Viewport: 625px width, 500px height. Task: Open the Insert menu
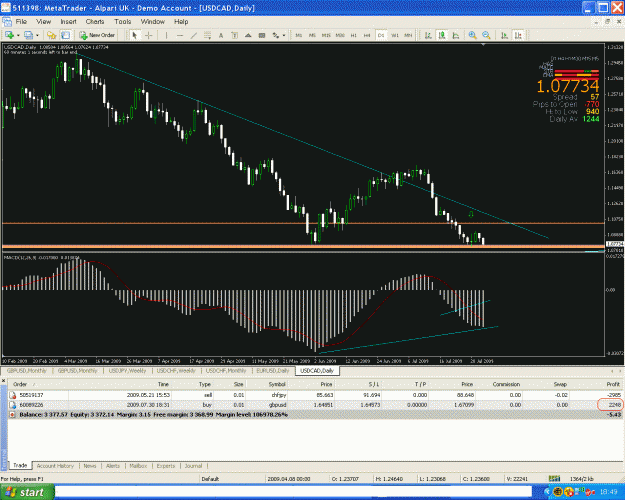coord(68,22)
